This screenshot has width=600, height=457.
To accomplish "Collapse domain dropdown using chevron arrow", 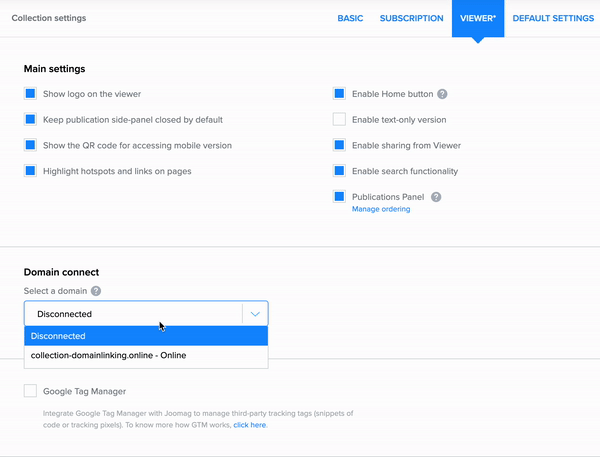I will 255,314.
